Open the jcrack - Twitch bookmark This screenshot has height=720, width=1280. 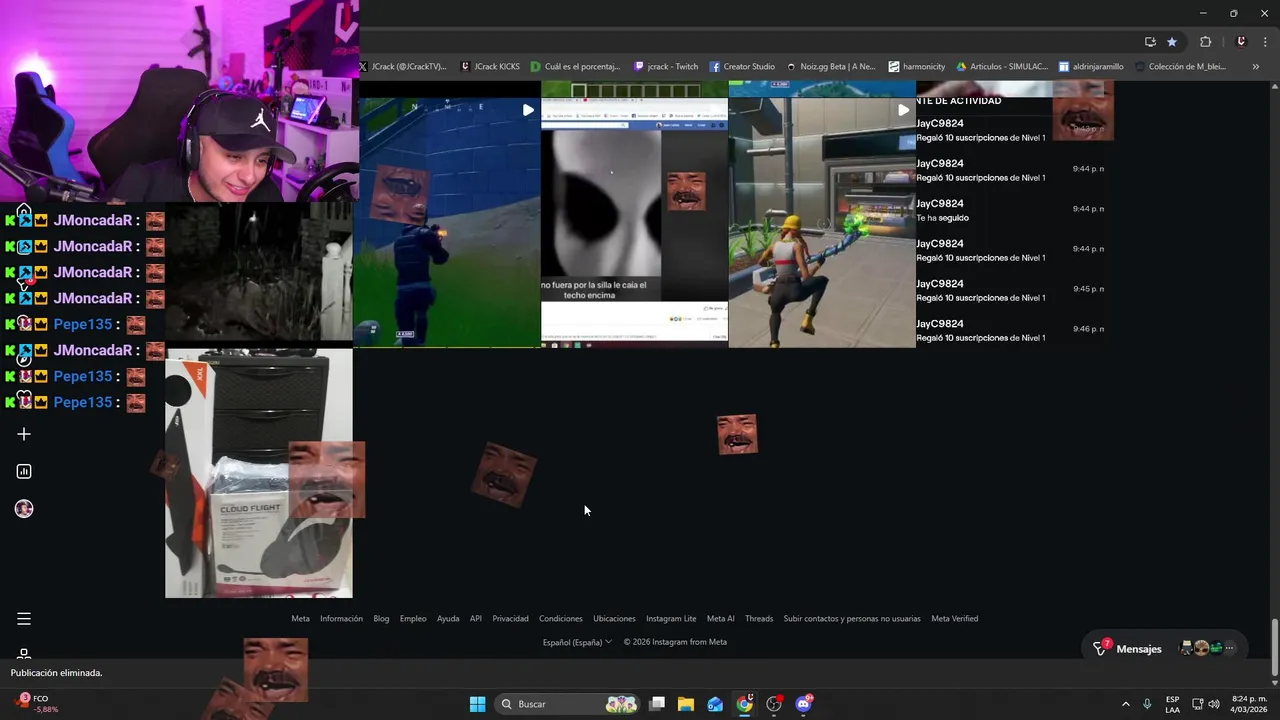click(666, 67)
